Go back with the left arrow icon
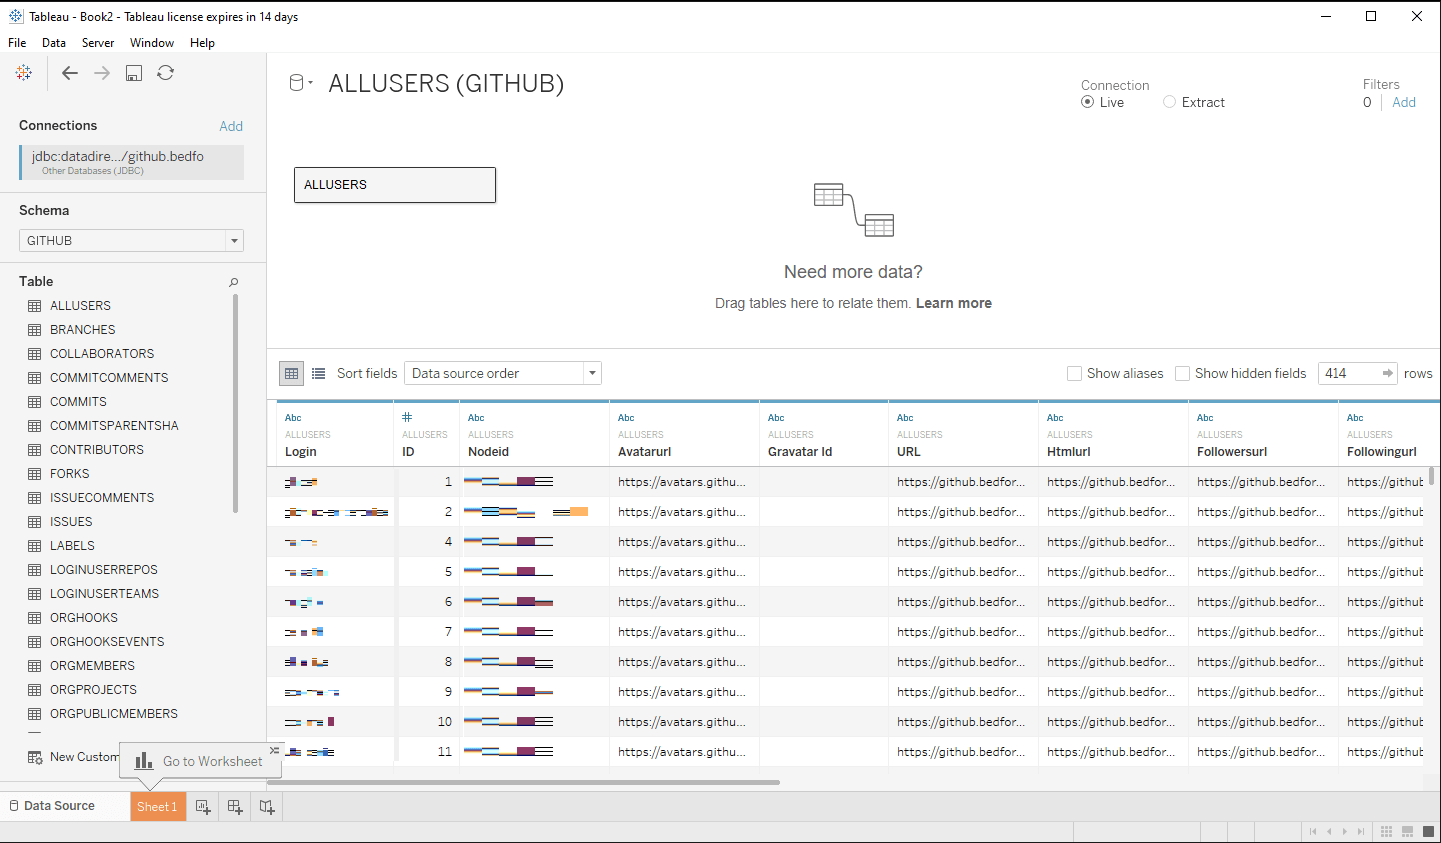This screenshot has width=1441, height=843. (69, 73)
